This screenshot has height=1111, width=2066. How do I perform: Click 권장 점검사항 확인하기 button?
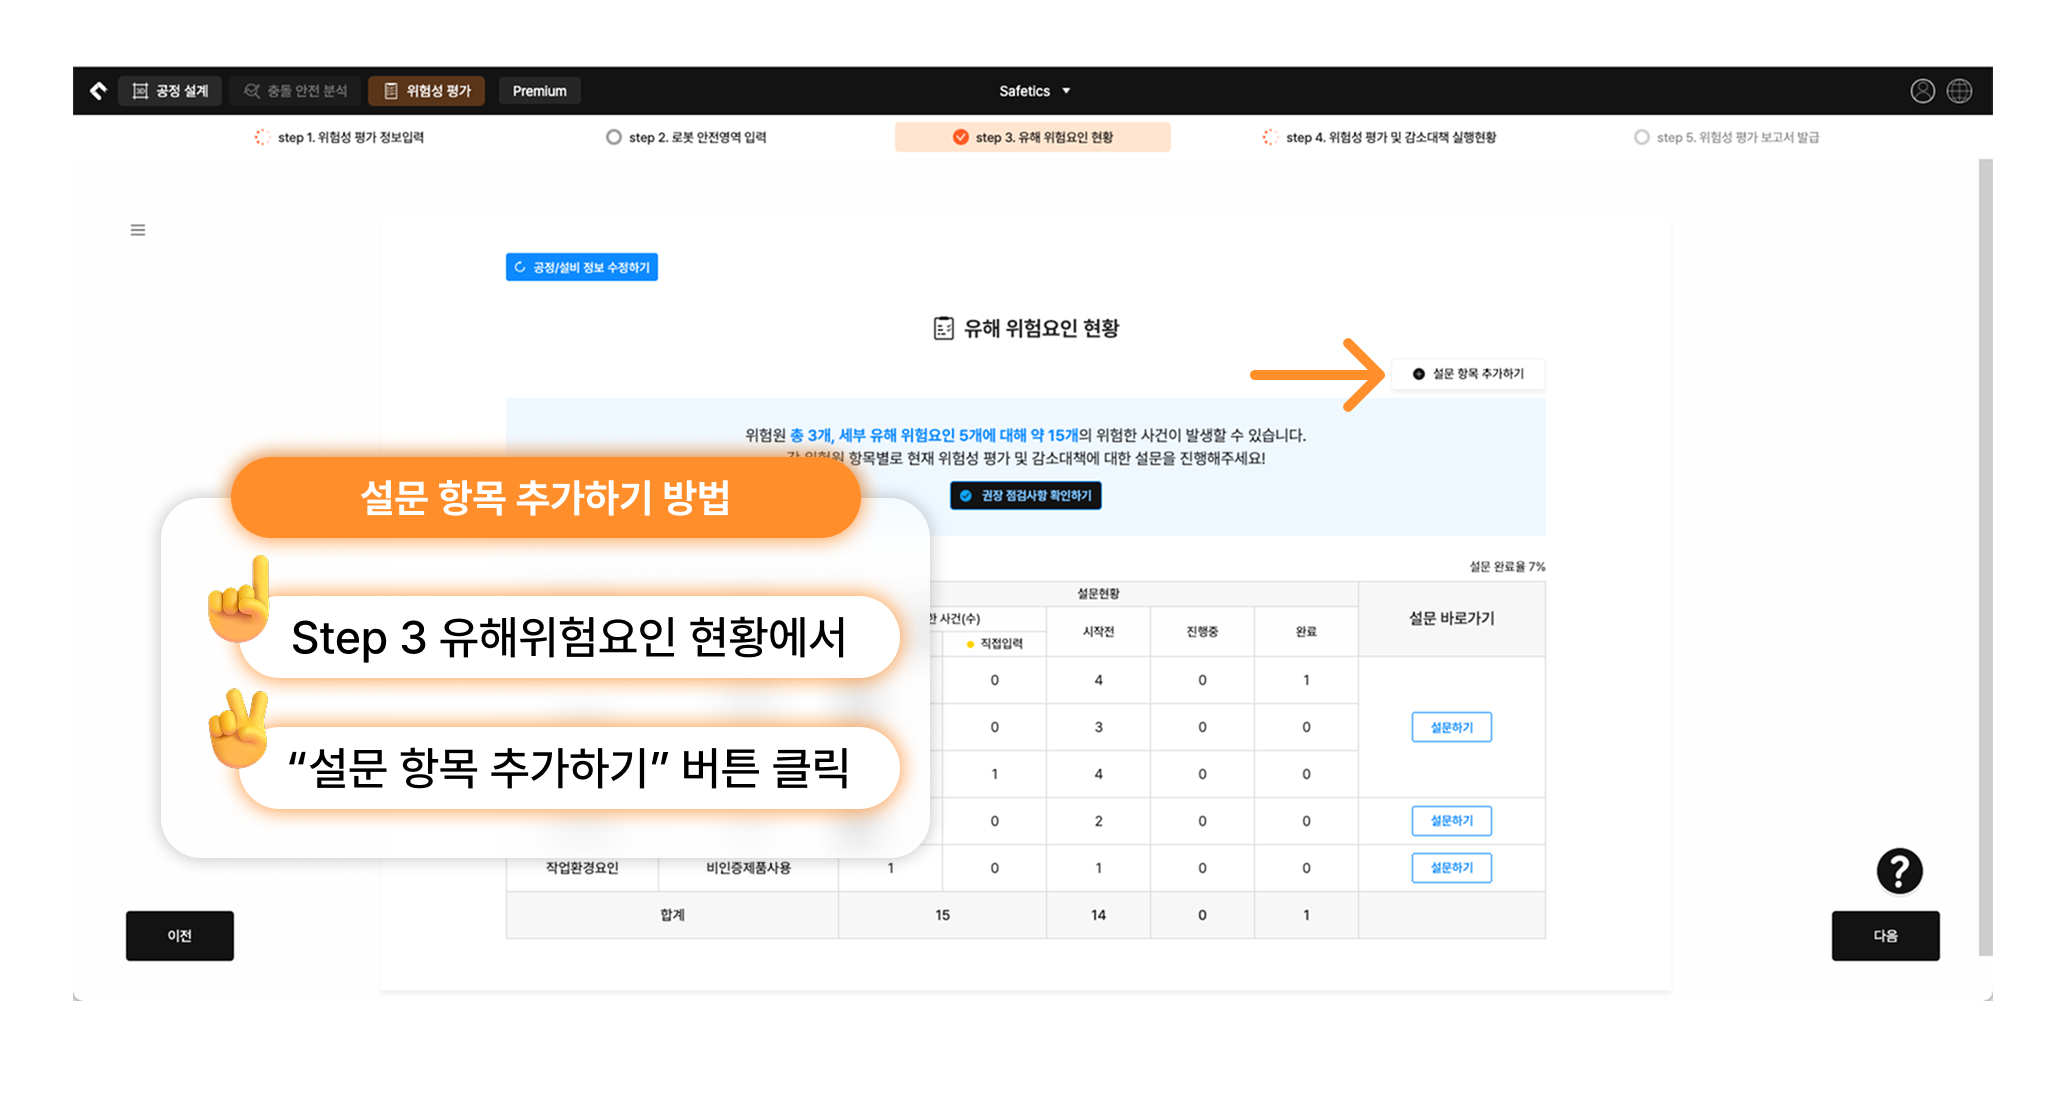click(x=1026, y=496)
